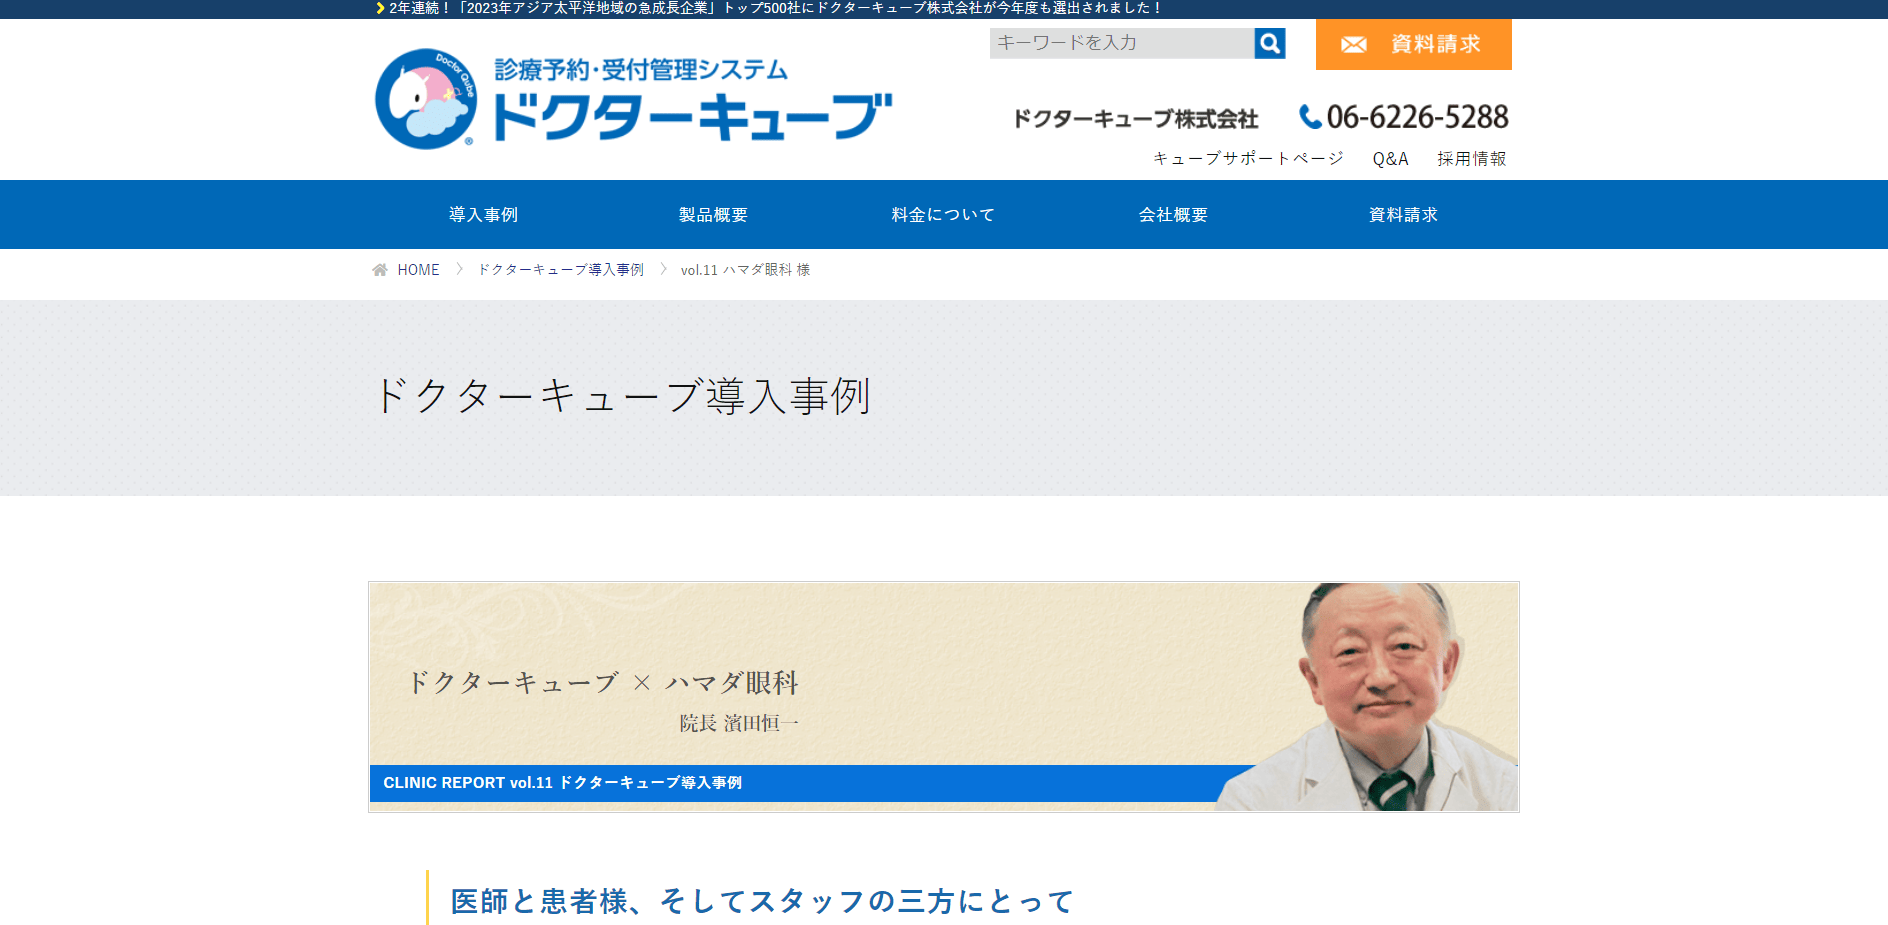Click the phone icon beside 06-6226-5288

[x=1310, y=117]
